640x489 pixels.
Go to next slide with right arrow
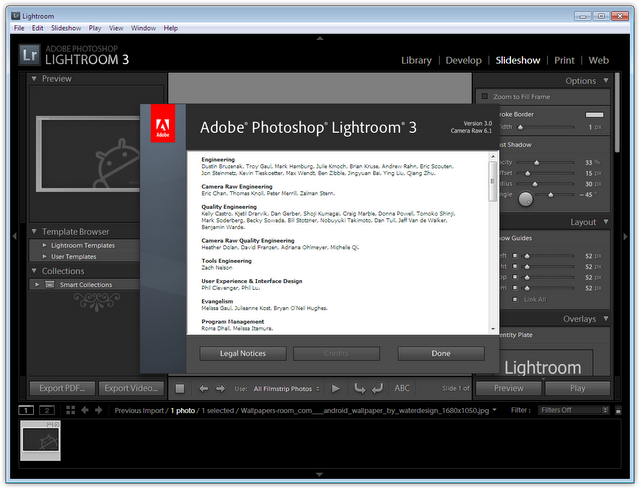coord(220,389)
